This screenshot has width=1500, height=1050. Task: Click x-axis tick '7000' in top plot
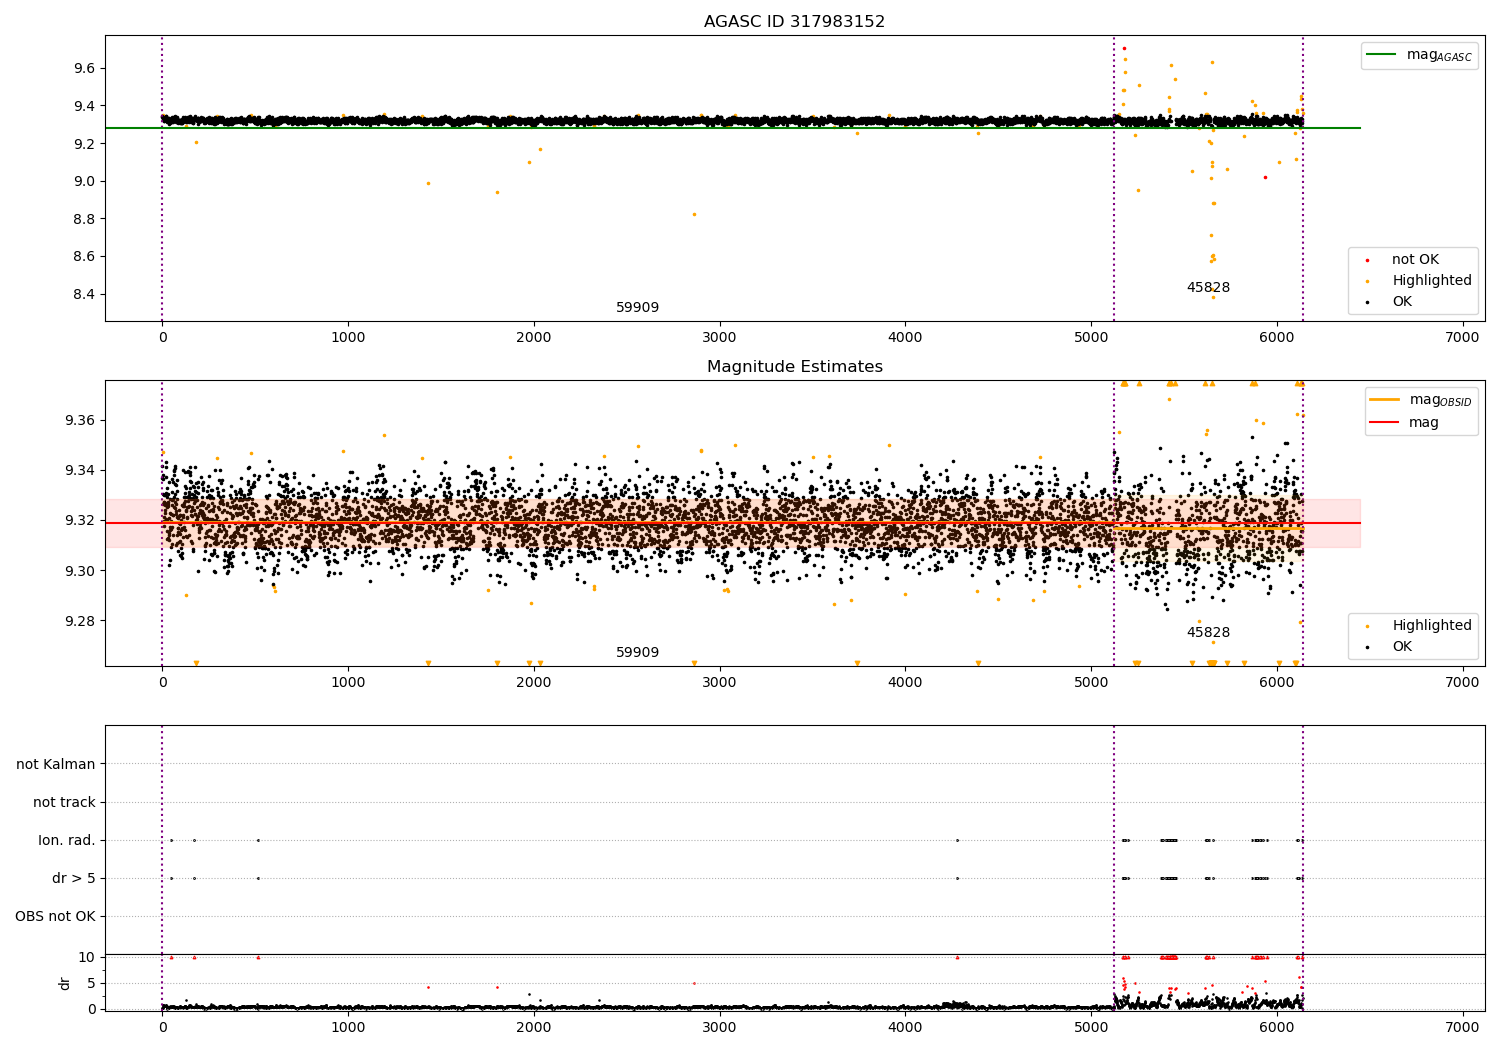tap(1463, 338)
